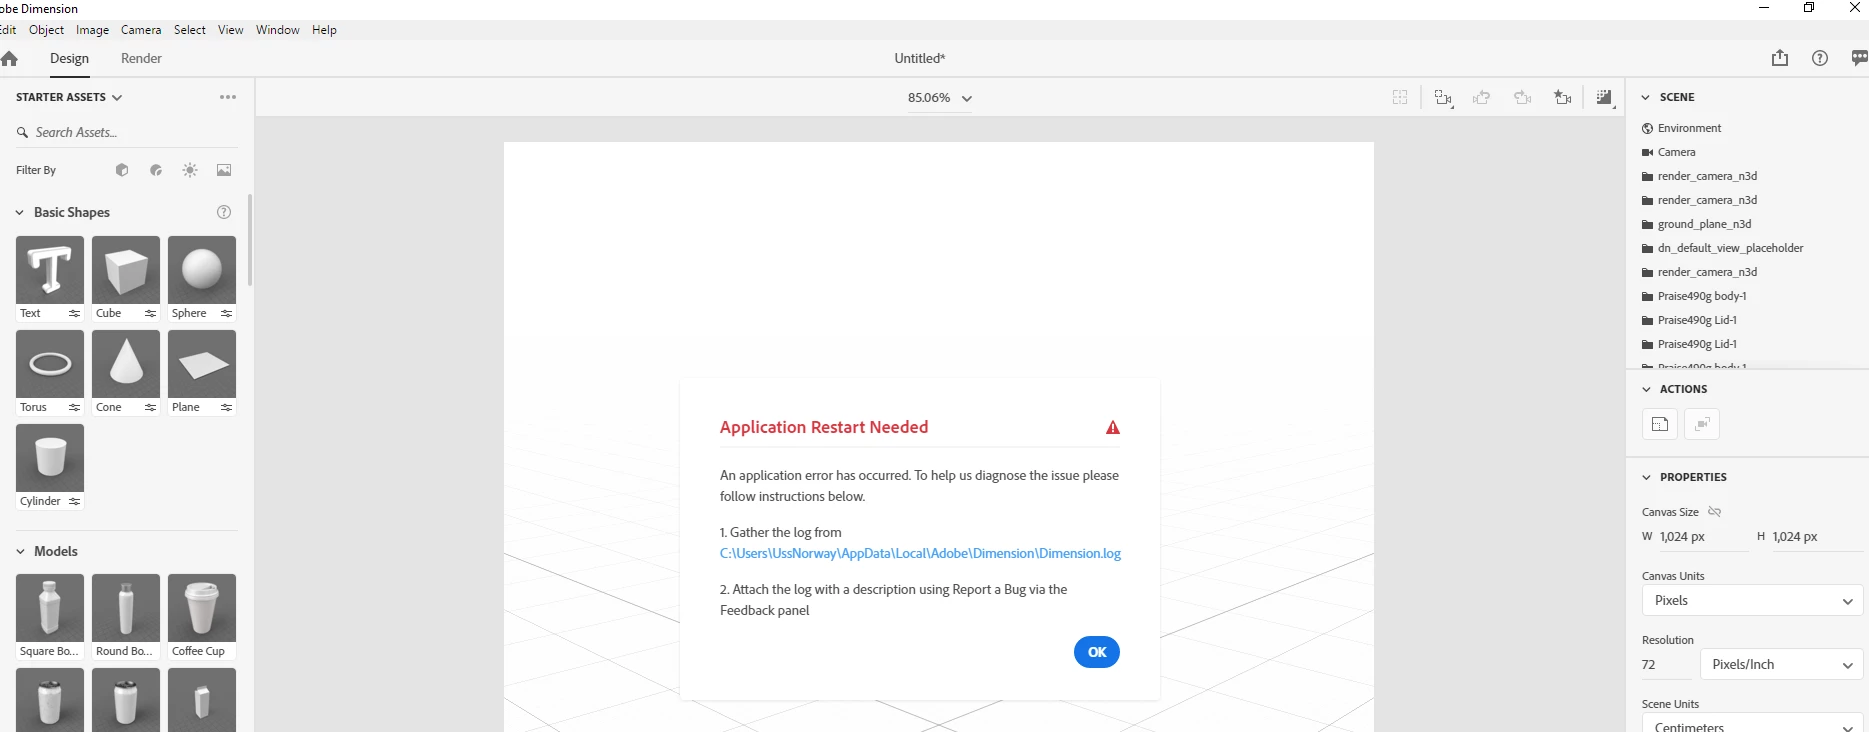Switch to the Render tab
The height and width of the screenshot is (732, 1869).
[141, 58]
